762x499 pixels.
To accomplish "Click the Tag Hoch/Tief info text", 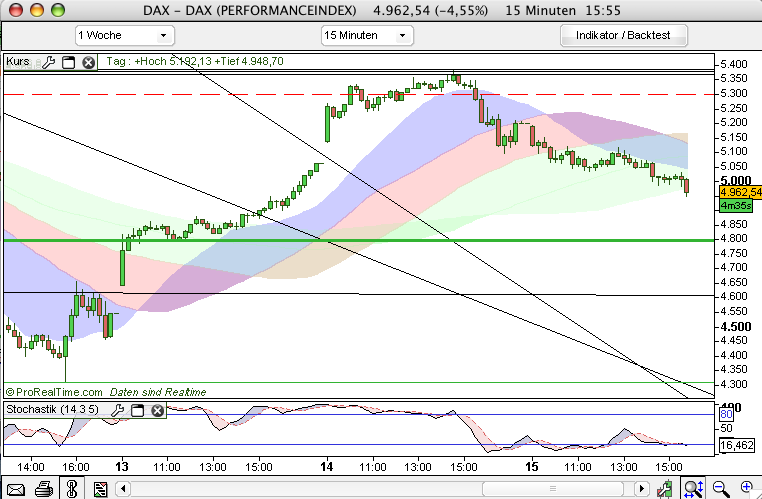I will tap(194, 61).
